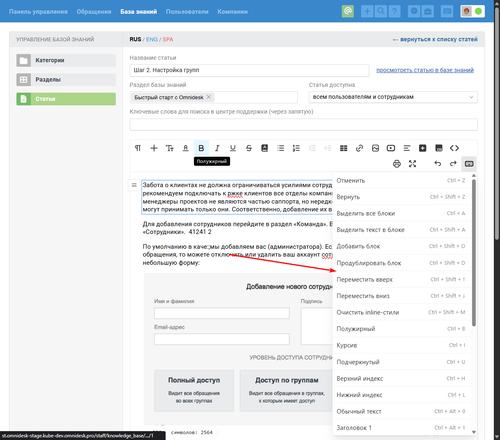Click 'просмотреть статью в базе знаний' link

click(425, 70)
